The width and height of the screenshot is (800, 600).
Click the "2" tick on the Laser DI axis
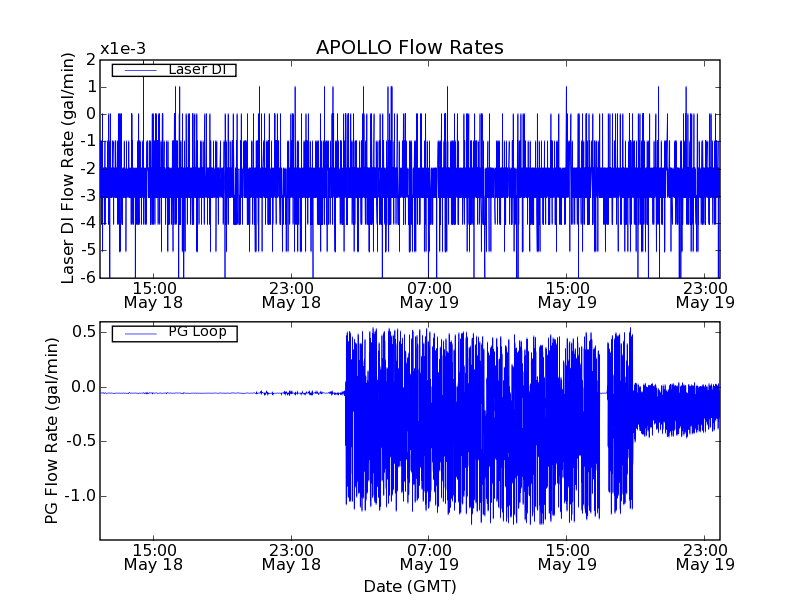(91, 60)
